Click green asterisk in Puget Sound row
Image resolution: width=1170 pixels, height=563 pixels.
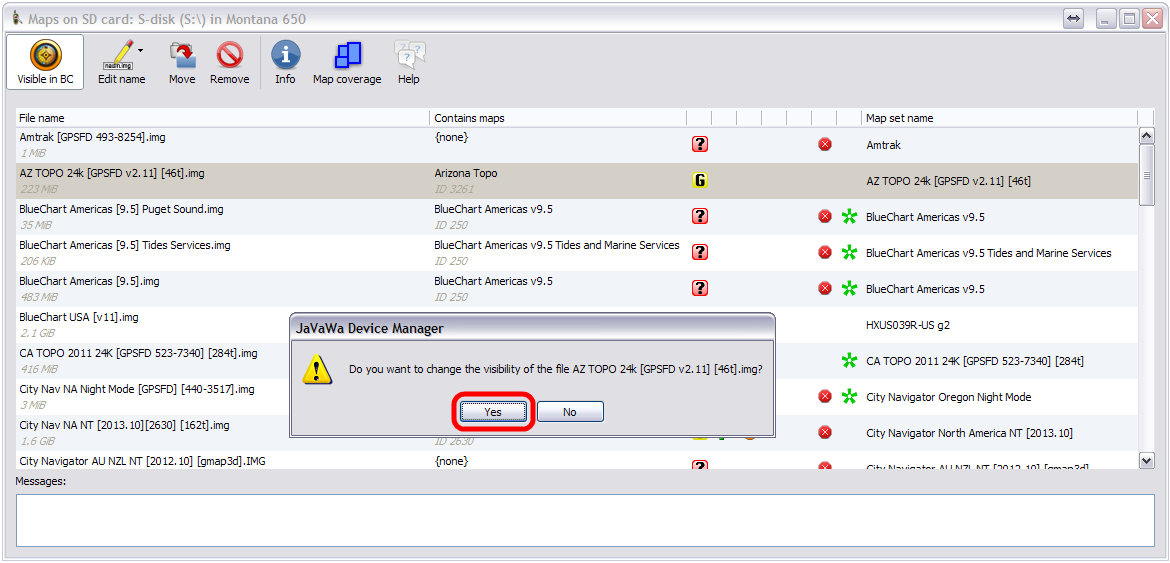tap(849, 216)
